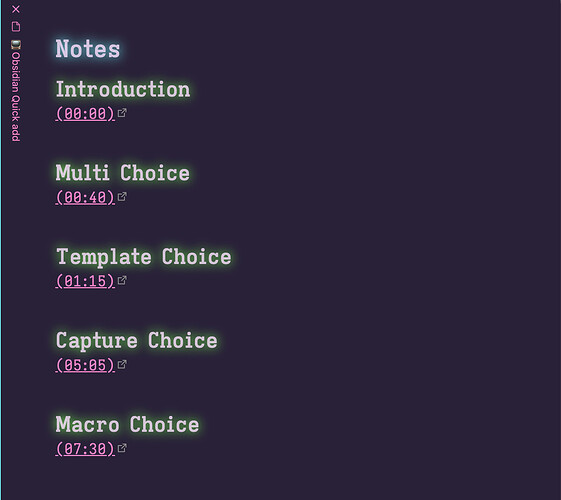Click external link icon beside 07:30

pyautogui.click(x=122, y=448)
